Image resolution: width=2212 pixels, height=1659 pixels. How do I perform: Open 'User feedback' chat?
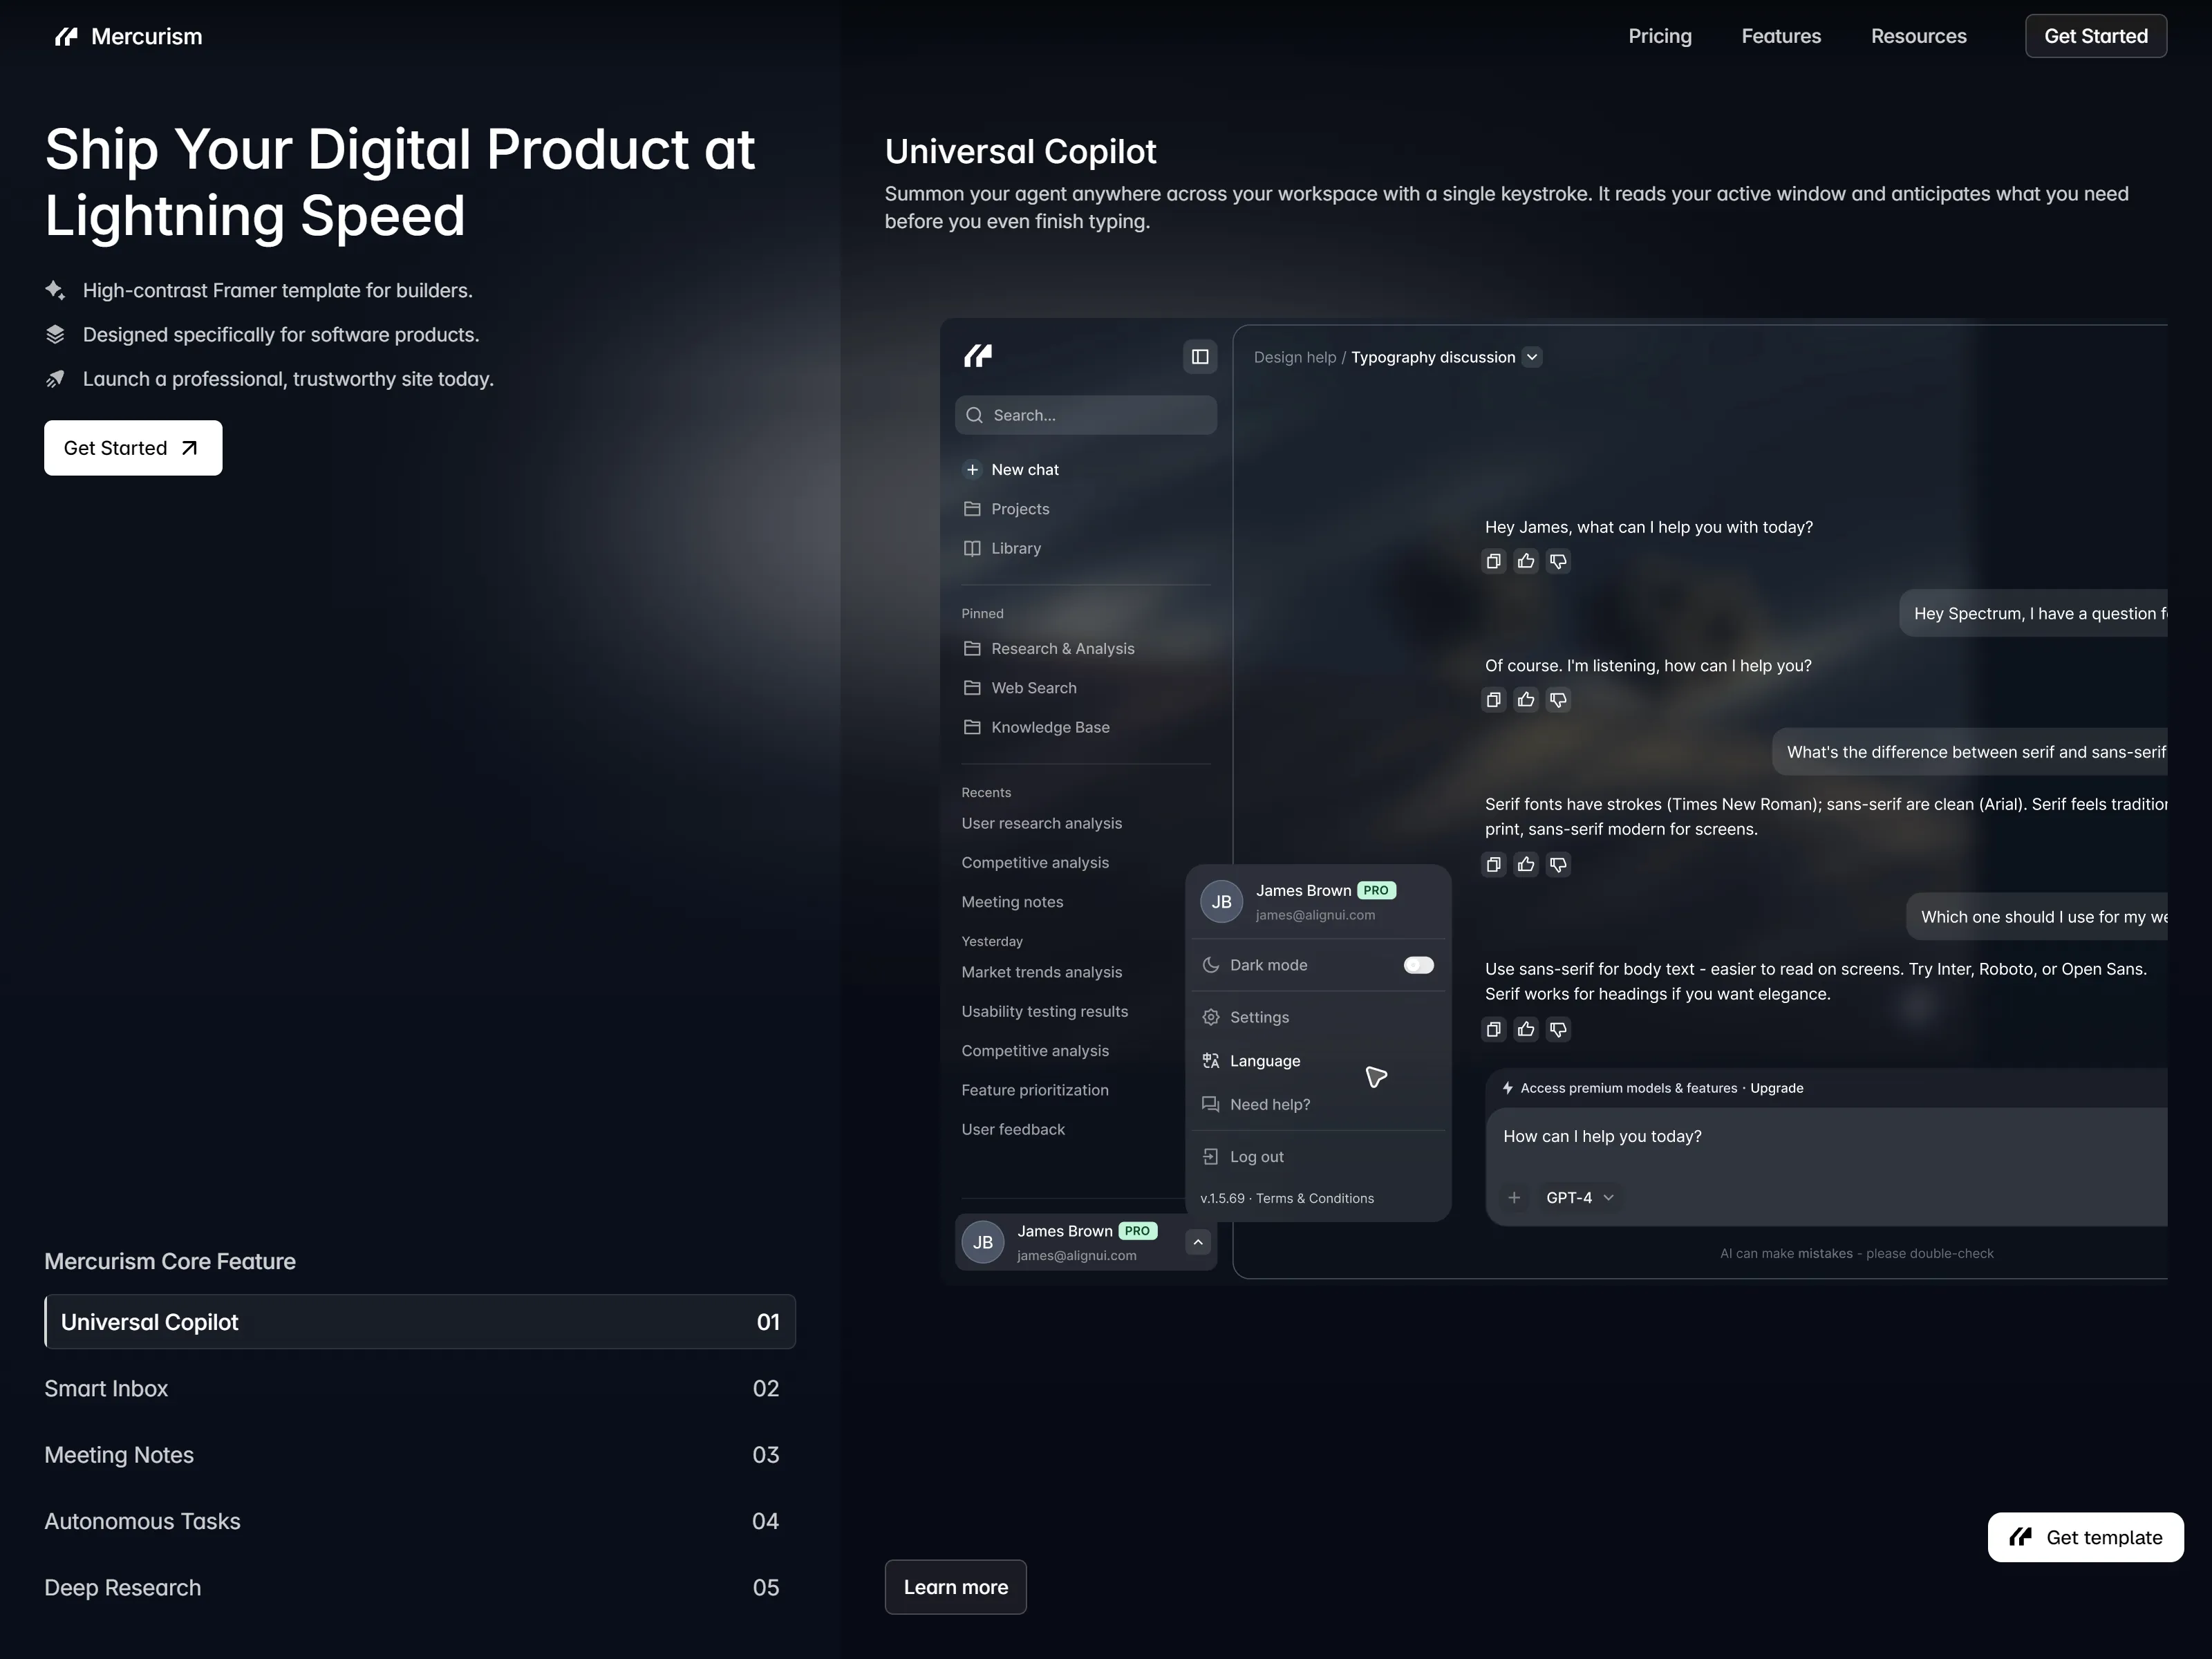click(x=1013, y=1130)
